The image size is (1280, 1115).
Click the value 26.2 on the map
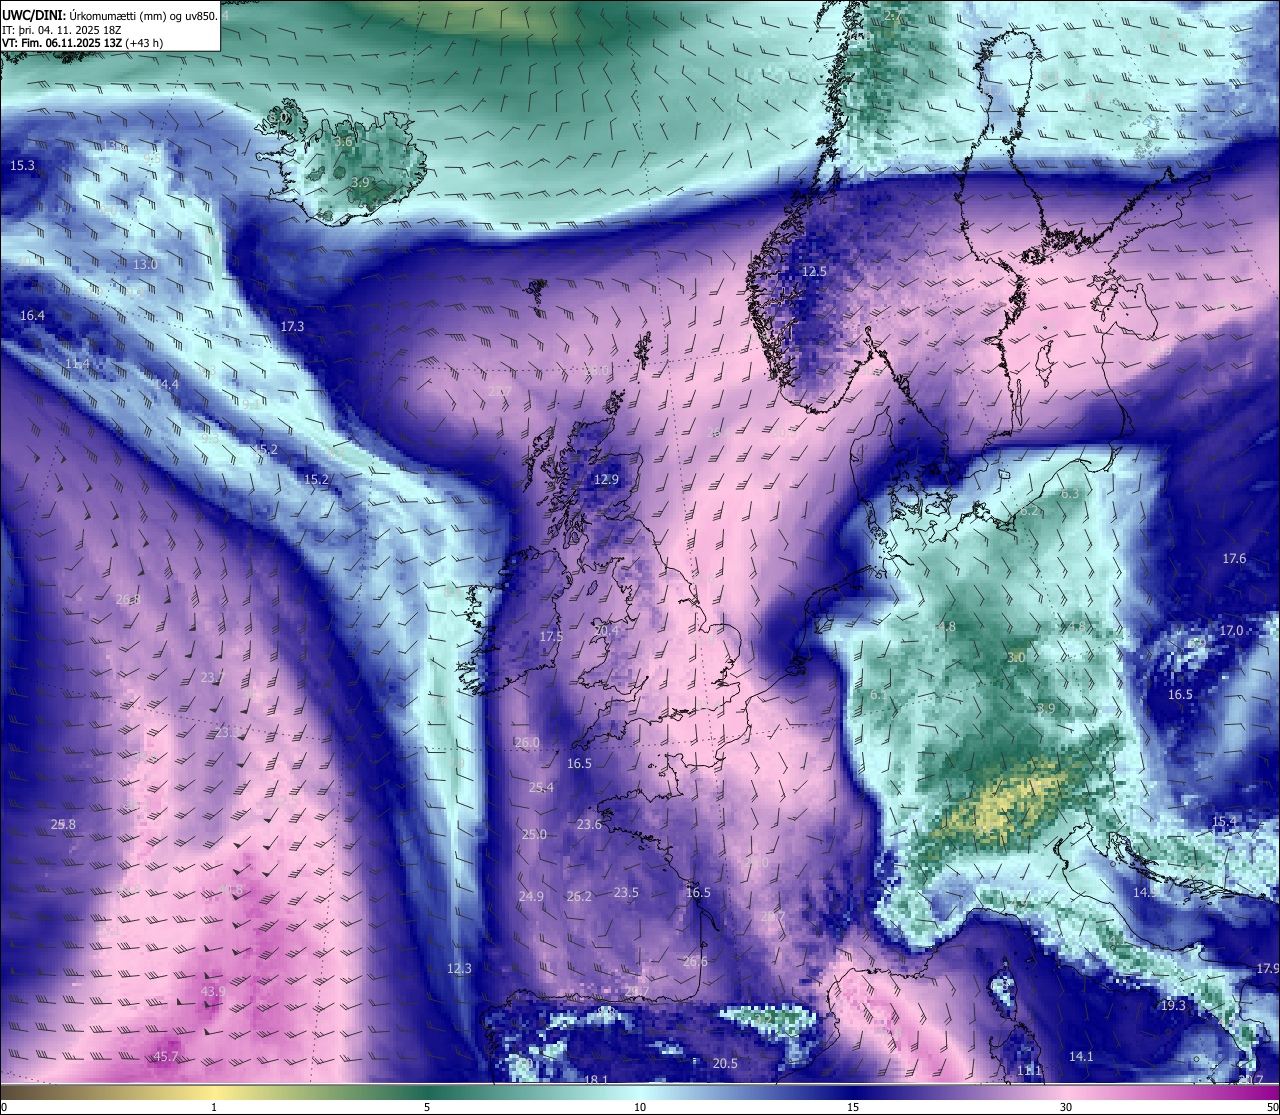click(x=579, y=896)
